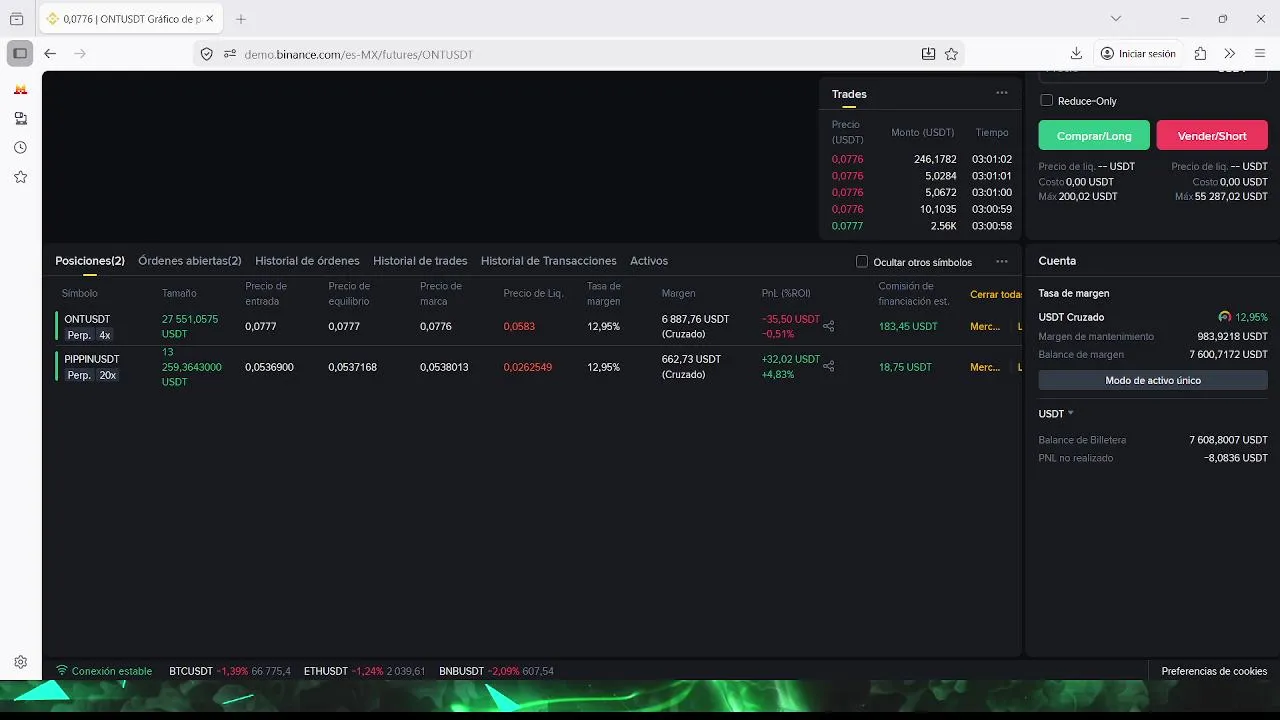Viewport: 1280px width, 720px height.
Task: Click trade row at 03:00:58
Action: tap(922, 226)
